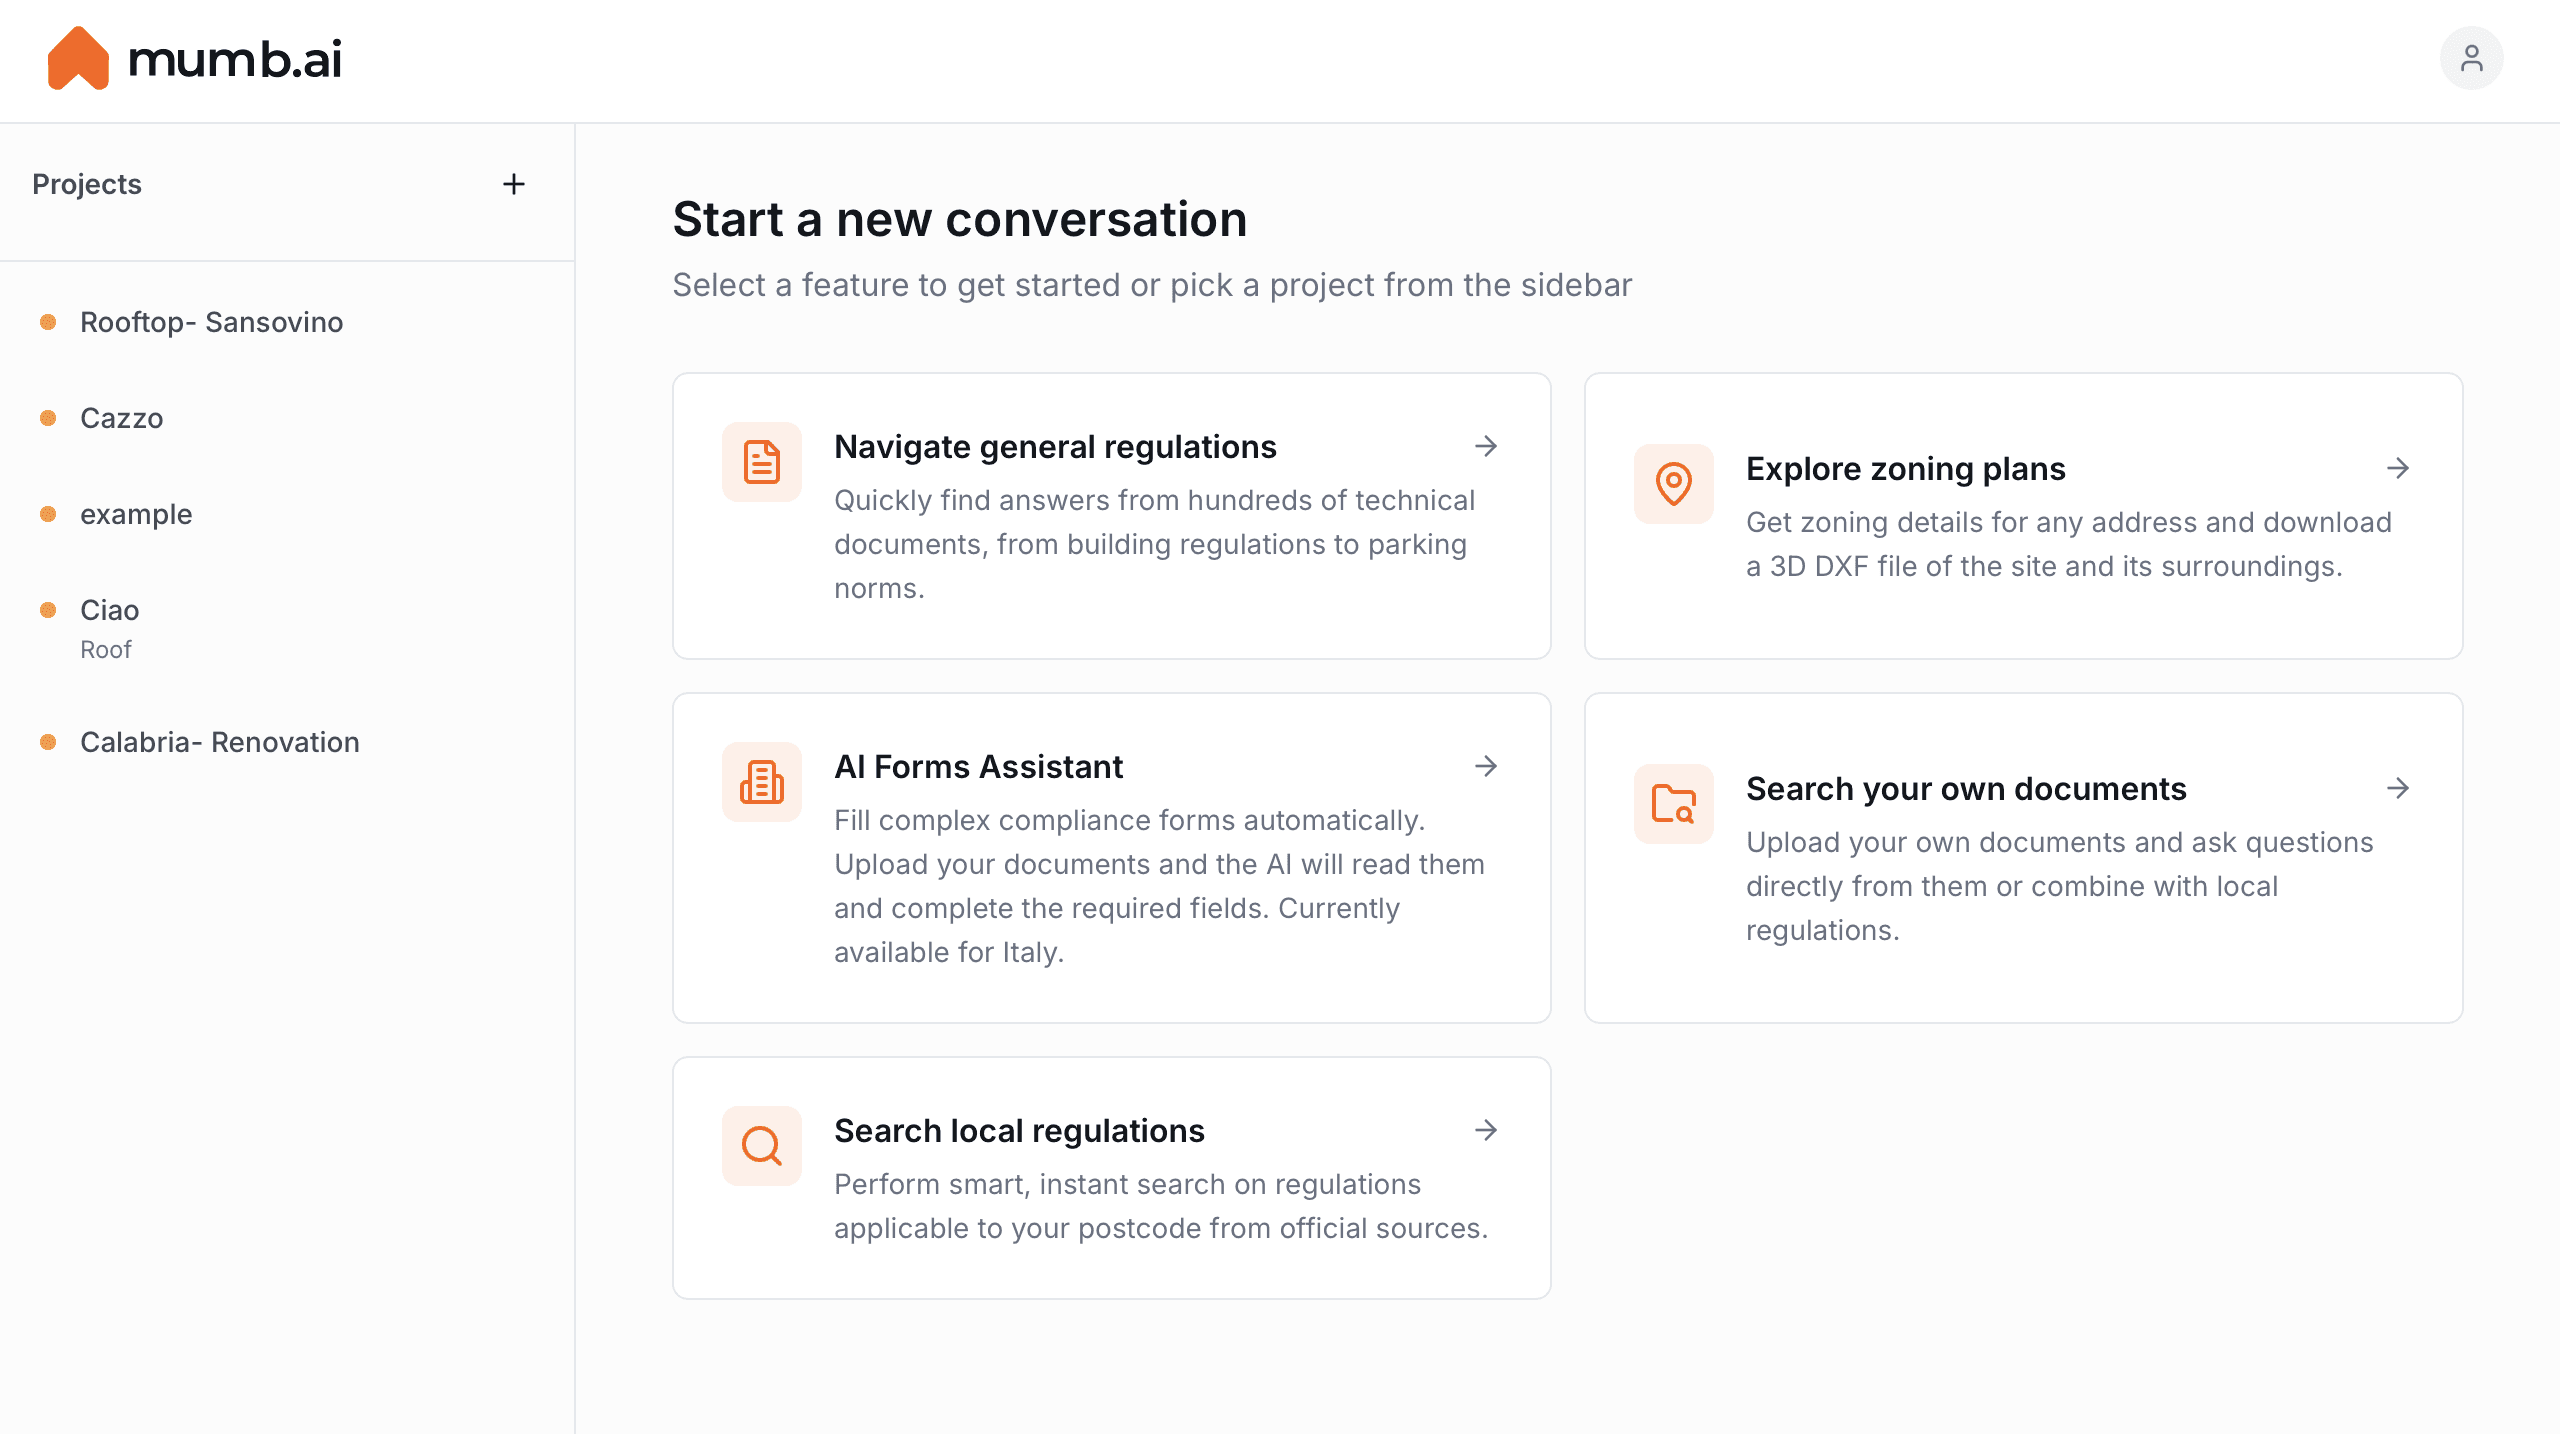Image resolution: width=2560 pixels, height=1434 pixels.
Task: Add a new project with plus icon
Action: 513,184
